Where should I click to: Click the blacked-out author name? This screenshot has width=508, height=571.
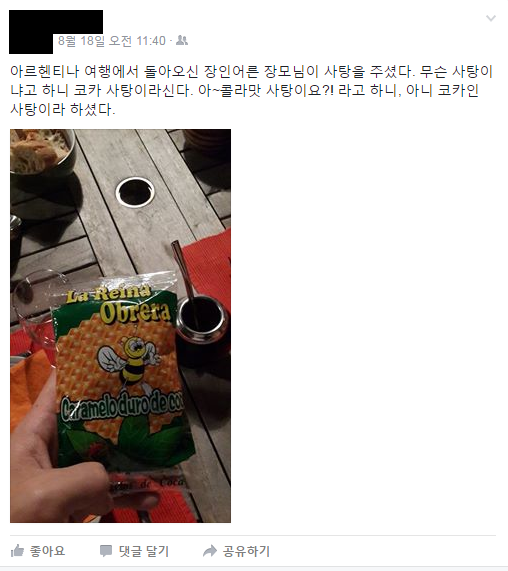[x=78, y=22]
